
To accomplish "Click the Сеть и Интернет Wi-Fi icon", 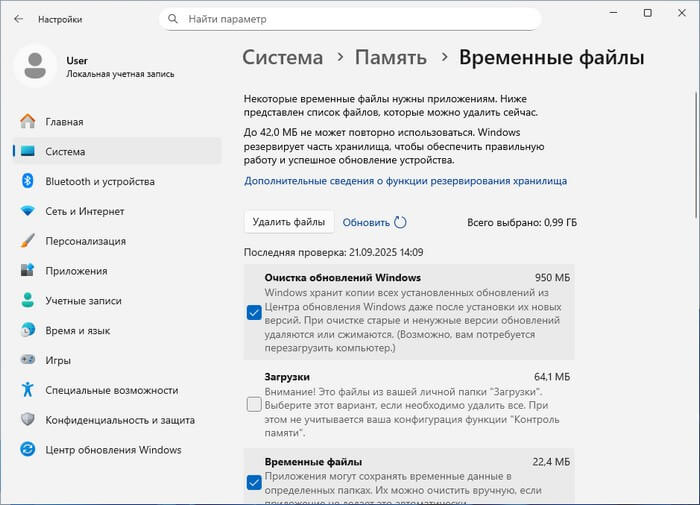I will (x=28, y=211).
